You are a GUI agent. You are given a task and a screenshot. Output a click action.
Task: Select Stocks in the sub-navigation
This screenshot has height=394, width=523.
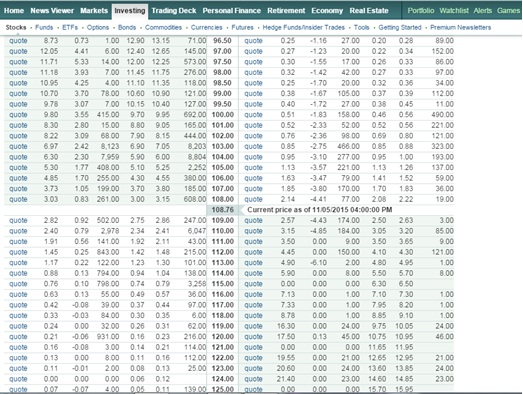[16, 27]
